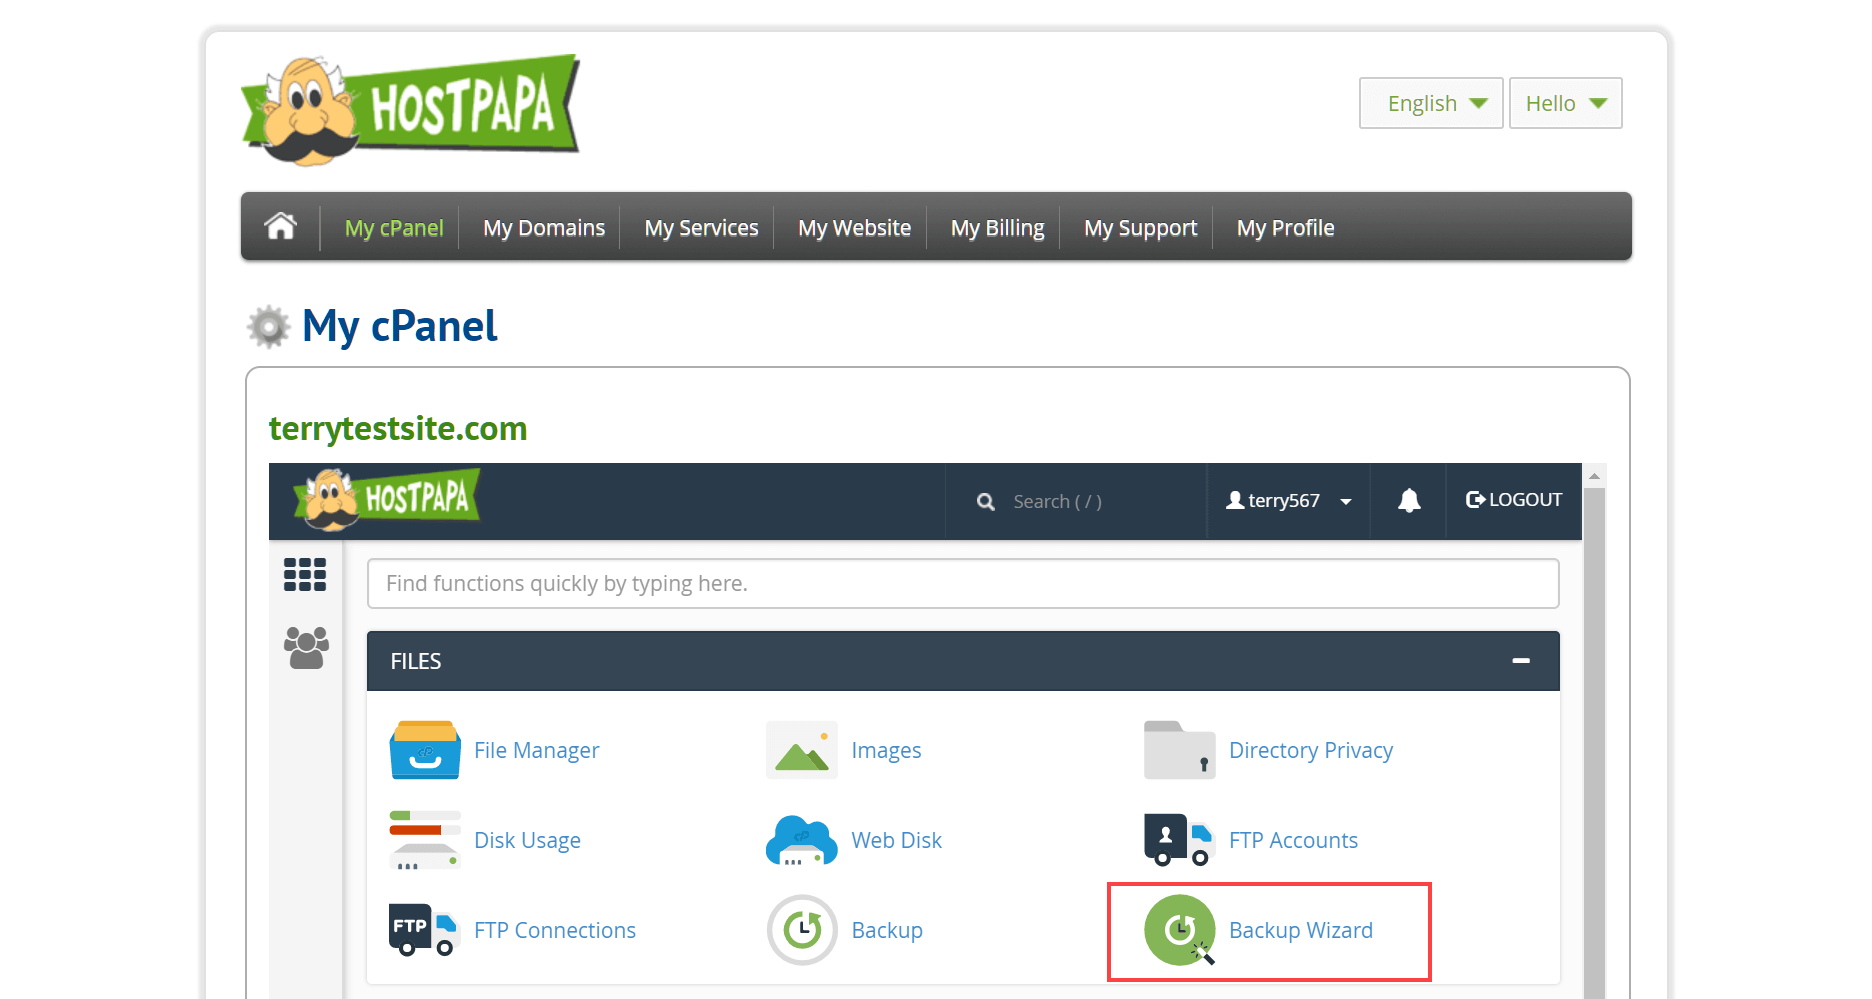Click the search magnifier icon

click(x=986, y=502)
